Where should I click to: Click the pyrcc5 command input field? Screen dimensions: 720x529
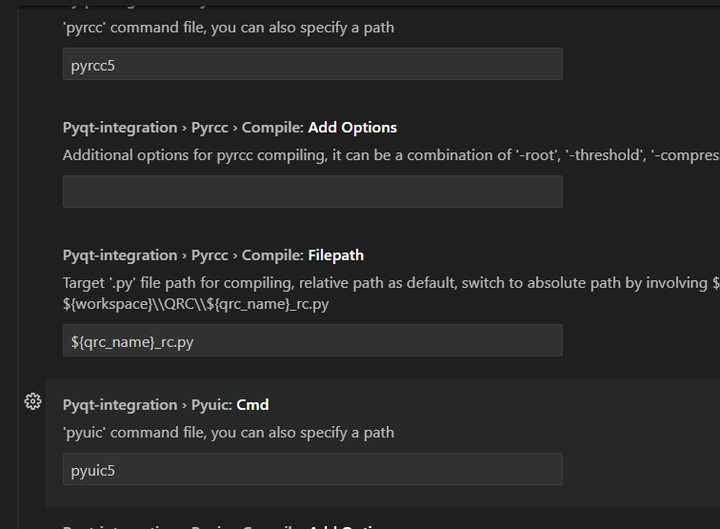(x=312, y=64)
